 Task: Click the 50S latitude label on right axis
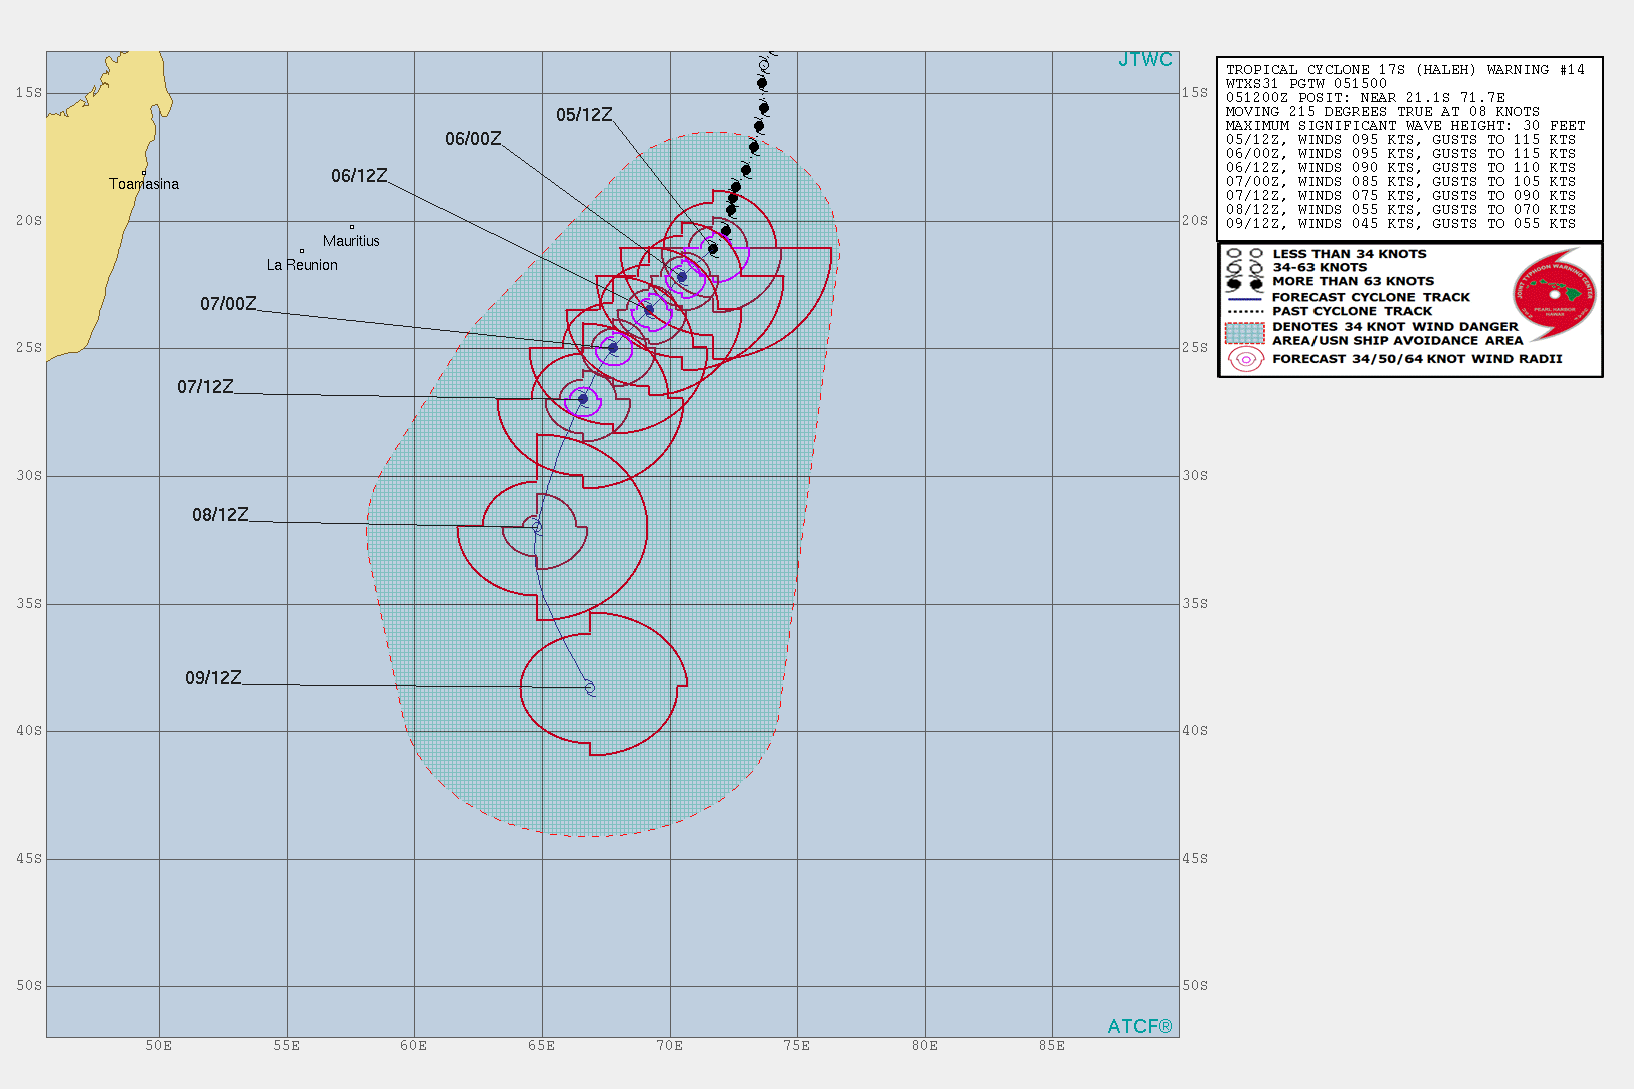point(1195,986)
